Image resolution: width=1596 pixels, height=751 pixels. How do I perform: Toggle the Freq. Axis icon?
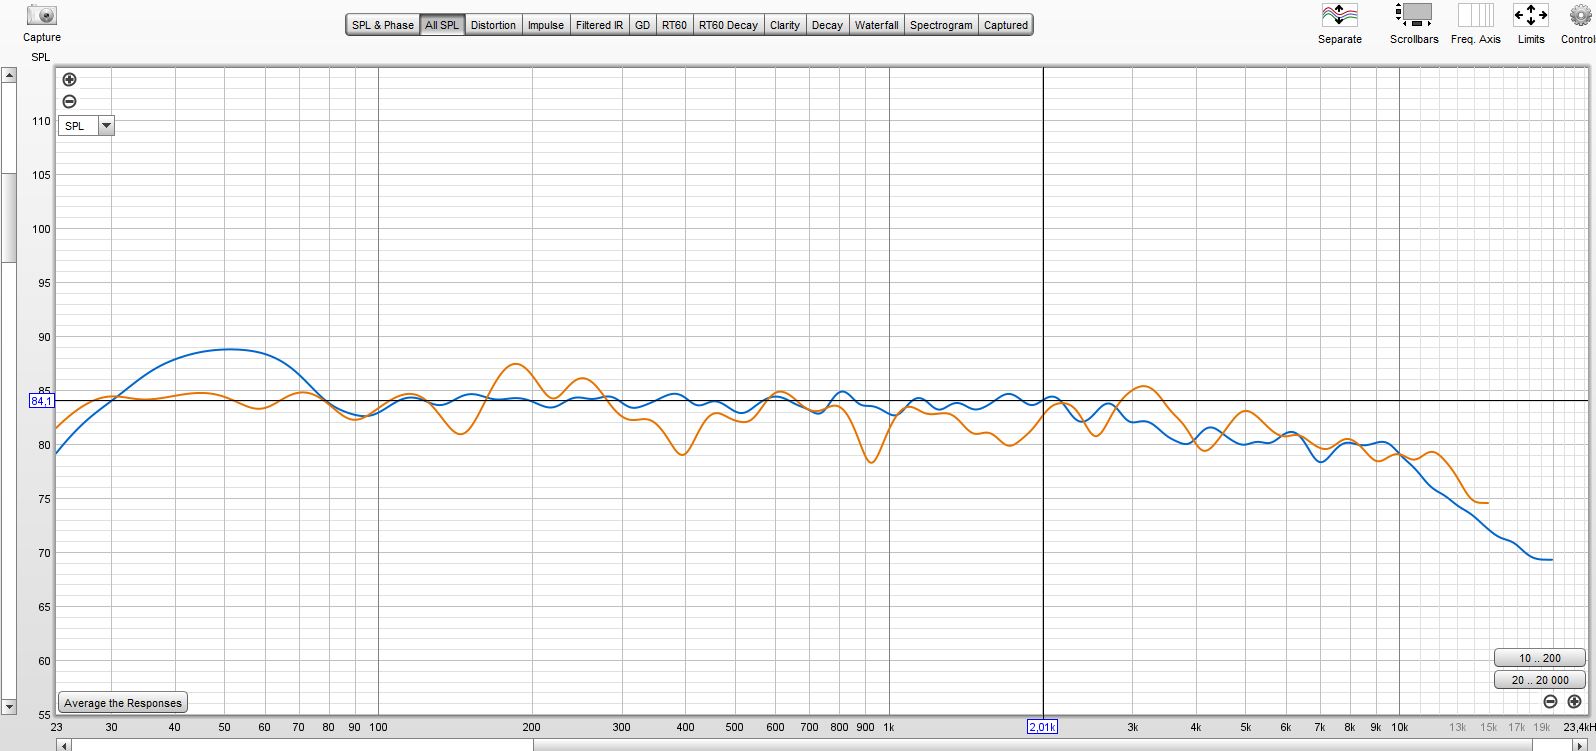tap(1475, 16)
